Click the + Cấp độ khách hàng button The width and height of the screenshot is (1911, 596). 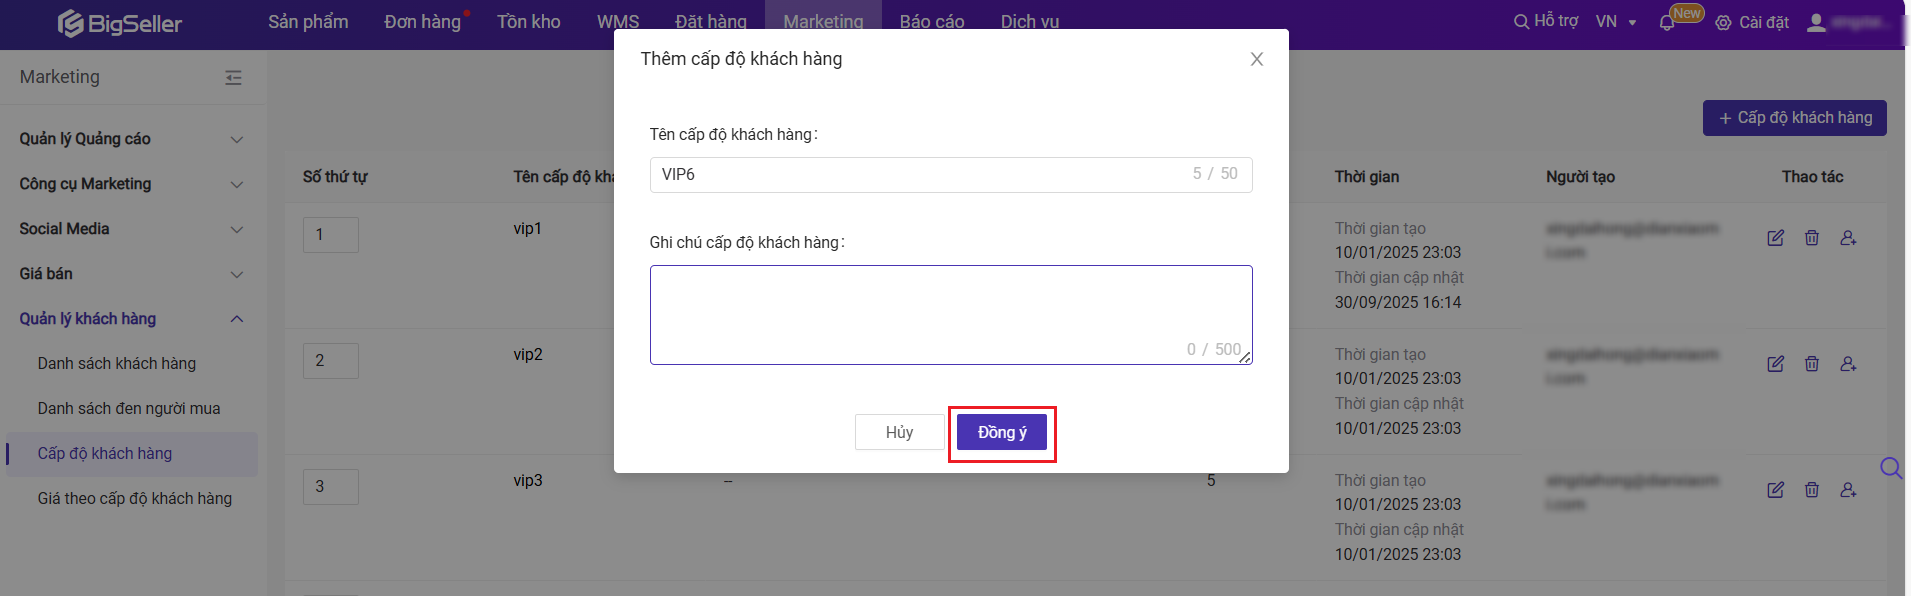coord(1795,118)
